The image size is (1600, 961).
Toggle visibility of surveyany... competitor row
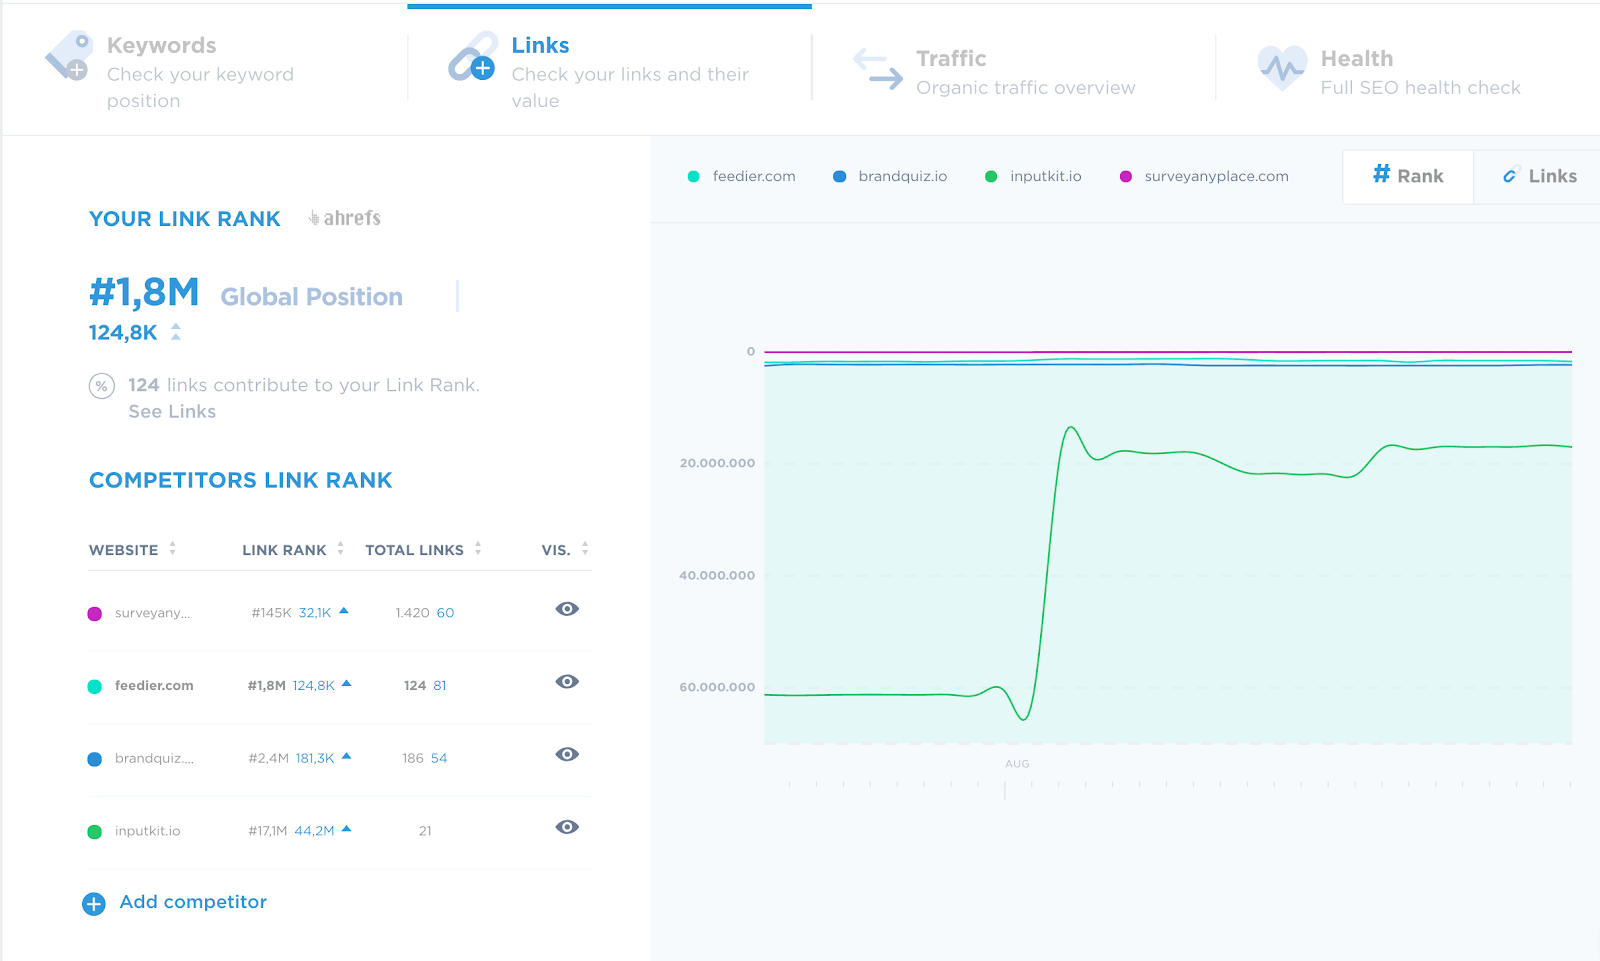567,609
